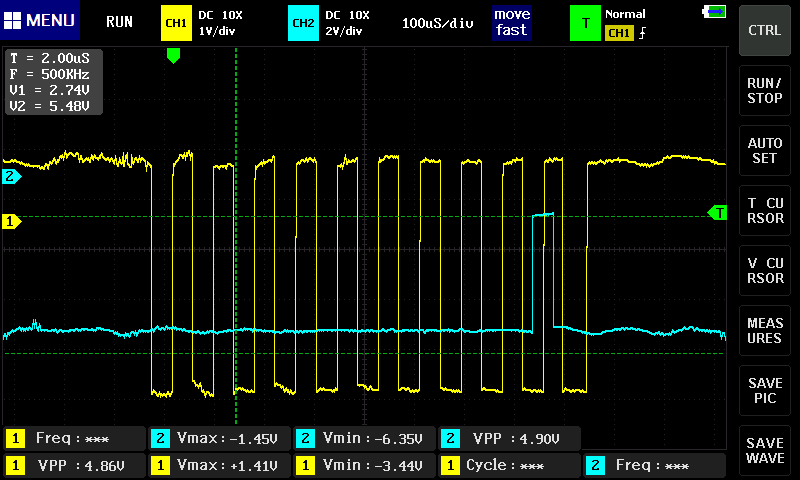Image resolution: width=800 pixels, height=480 pixels.
Task: Click the green trigger T badge
Action: point(585,22)
